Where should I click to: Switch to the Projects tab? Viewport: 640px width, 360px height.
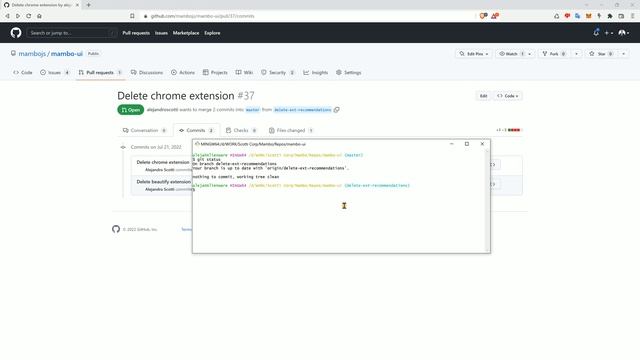[x=215, y=72]
